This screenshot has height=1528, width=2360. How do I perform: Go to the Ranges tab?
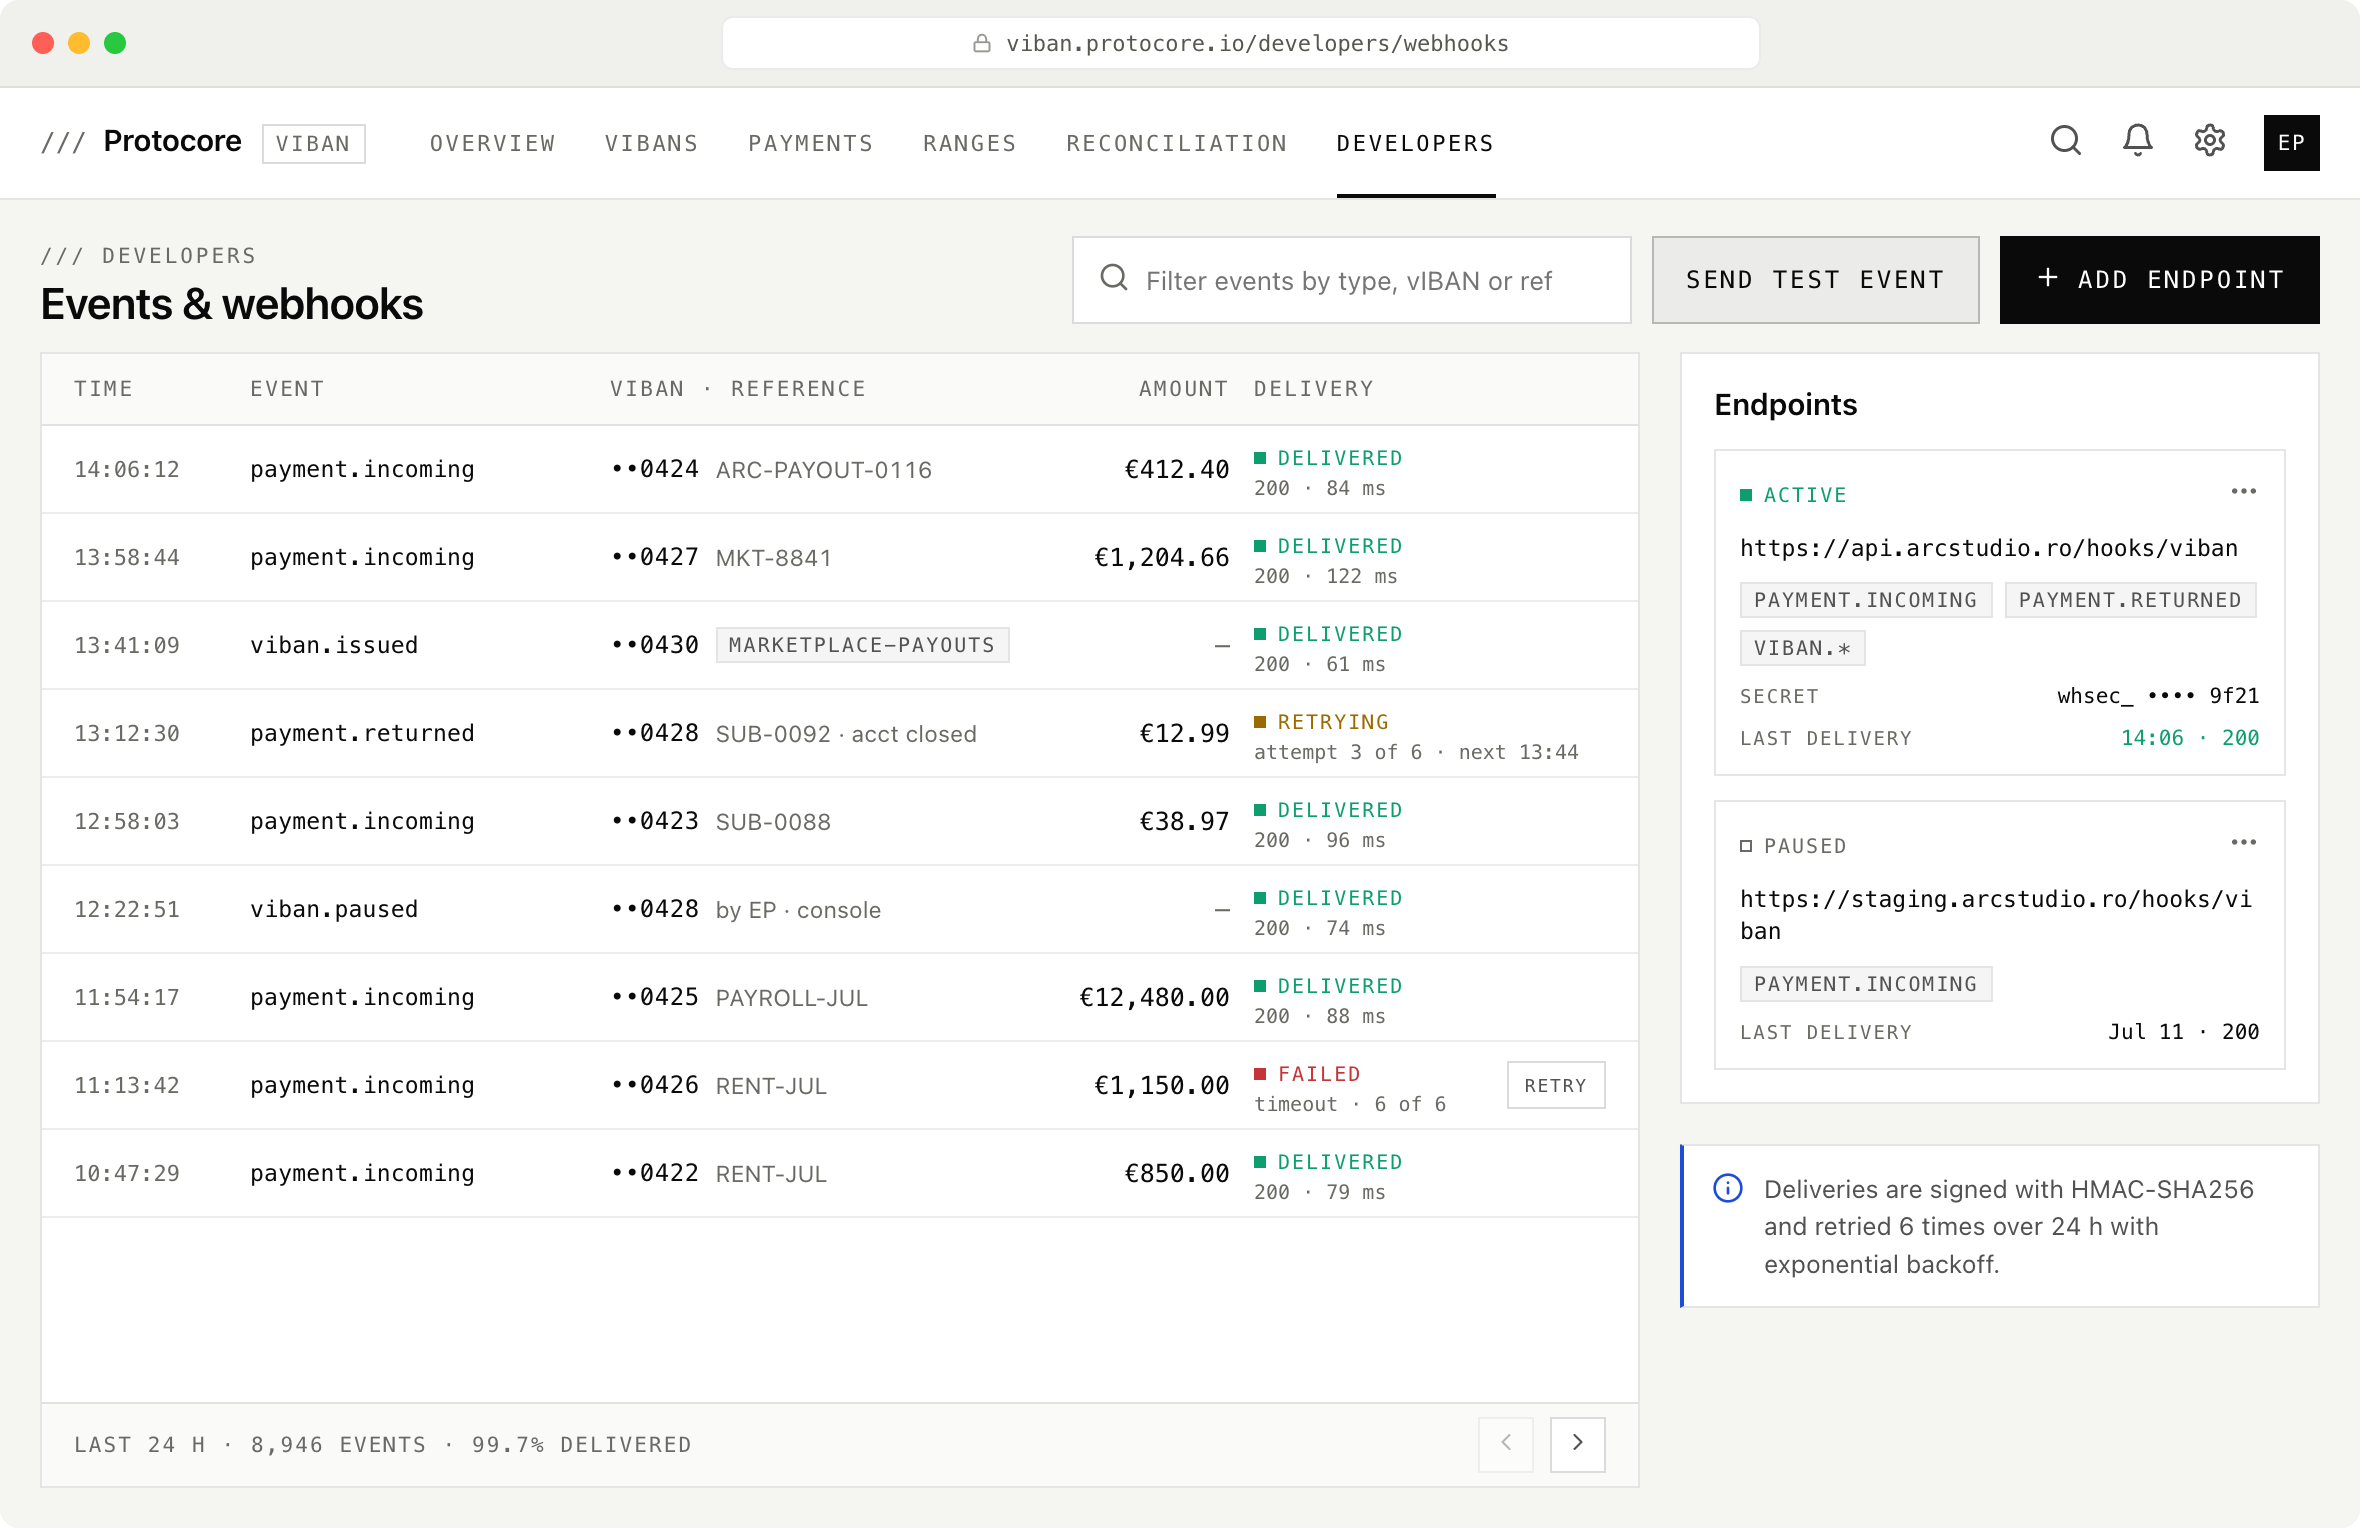tap(969, 143)
